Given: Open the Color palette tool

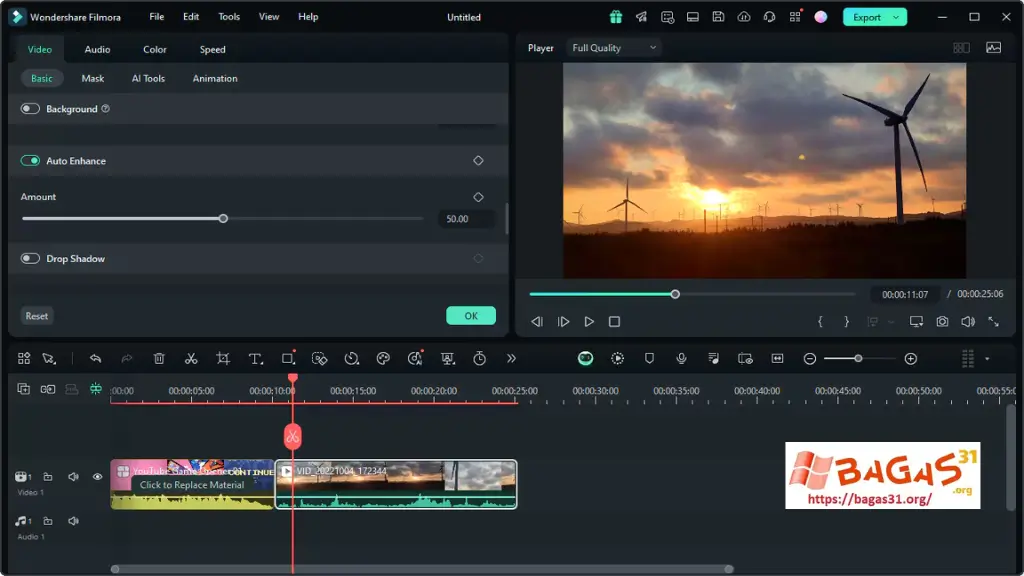Looking at the screenshot, I should pos(384,358).
